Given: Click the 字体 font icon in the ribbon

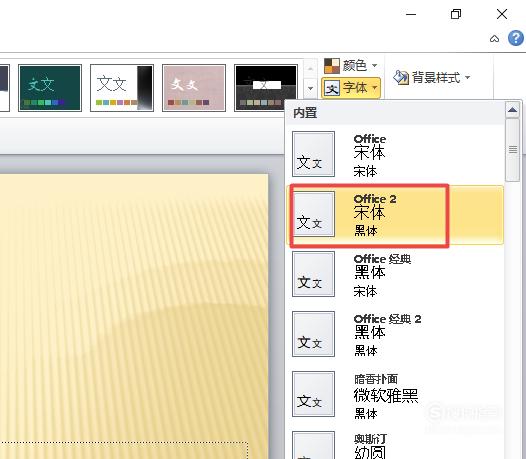Looking at the screenshot, I should pyautogui.click(x=332, y=88).
